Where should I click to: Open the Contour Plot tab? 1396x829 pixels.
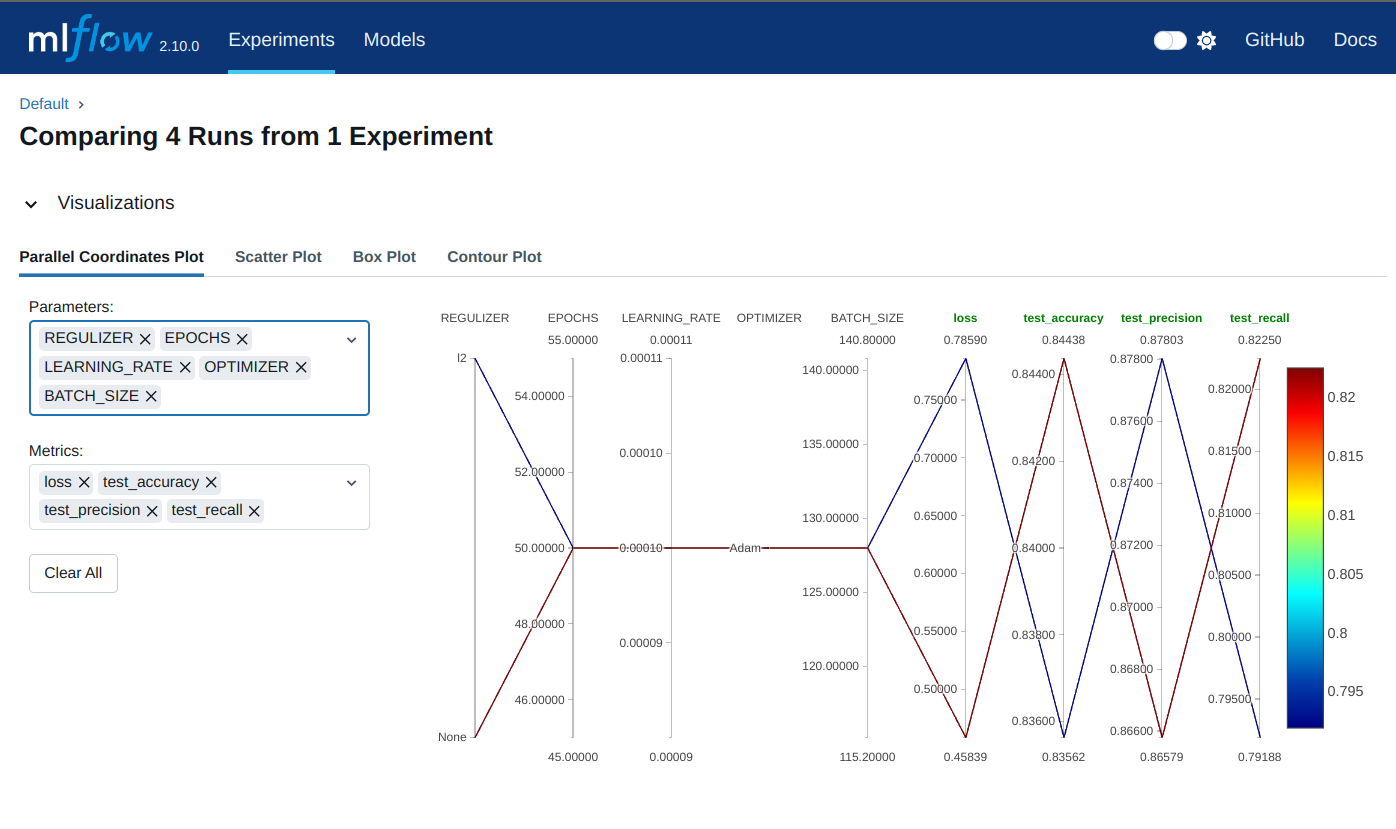pos(494,257)
